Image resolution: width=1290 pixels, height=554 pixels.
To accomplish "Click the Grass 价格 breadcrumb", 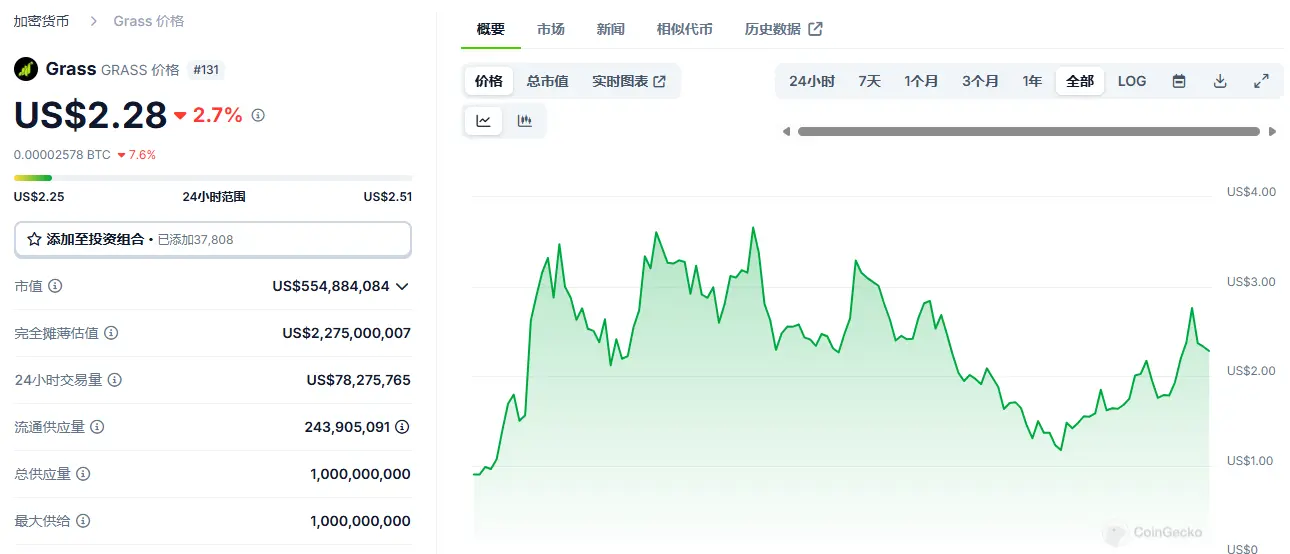I will [x=149, y=21].
